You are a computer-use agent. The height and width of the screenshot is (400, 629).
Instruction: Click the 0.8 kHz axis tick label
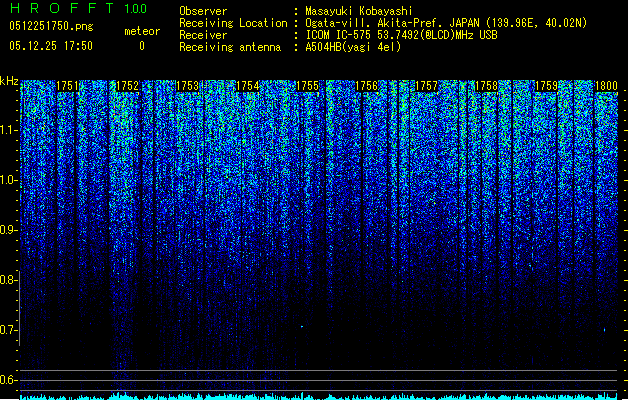8,280
